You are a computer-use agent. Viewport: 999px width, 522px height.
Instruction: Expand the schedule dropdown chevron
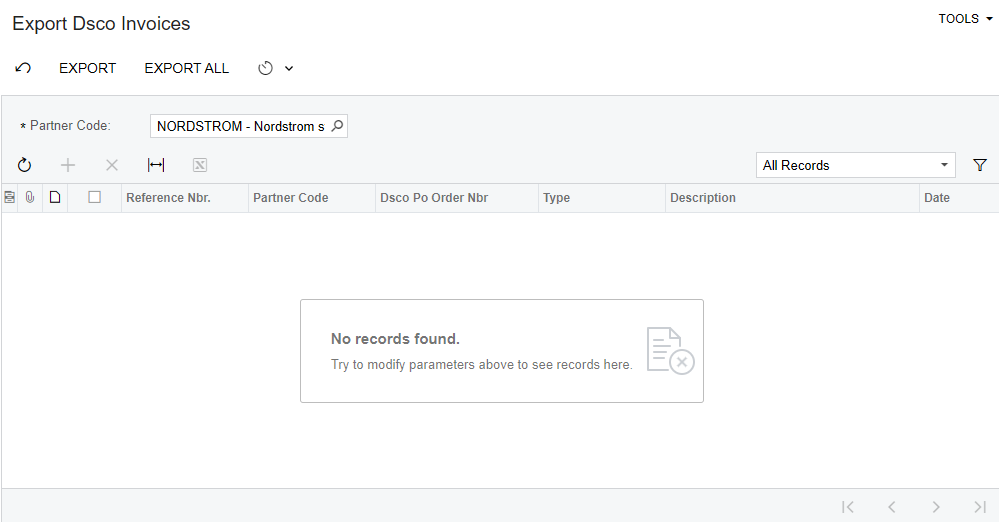(289, 68)
